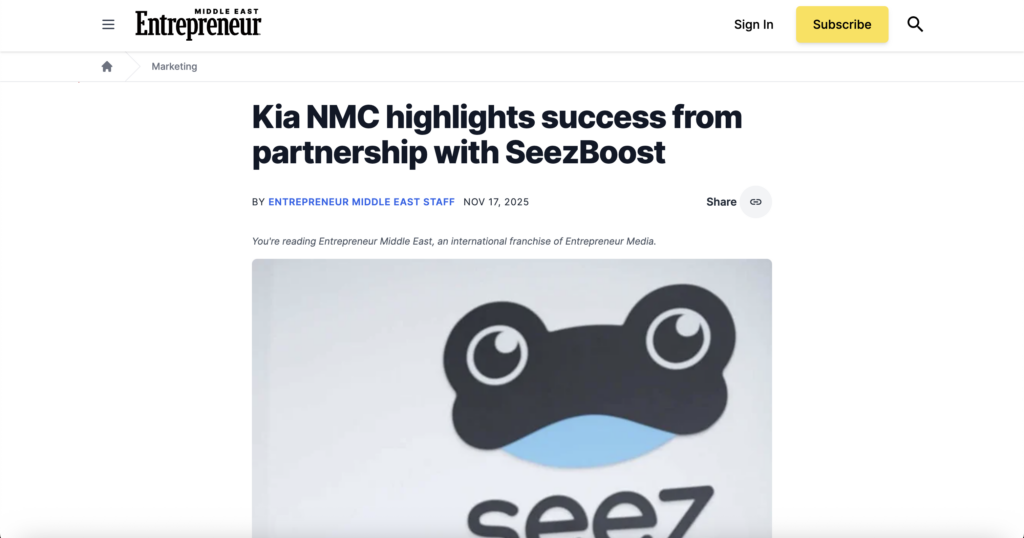Click the BY label before the author name

click(x=258, y=202)
